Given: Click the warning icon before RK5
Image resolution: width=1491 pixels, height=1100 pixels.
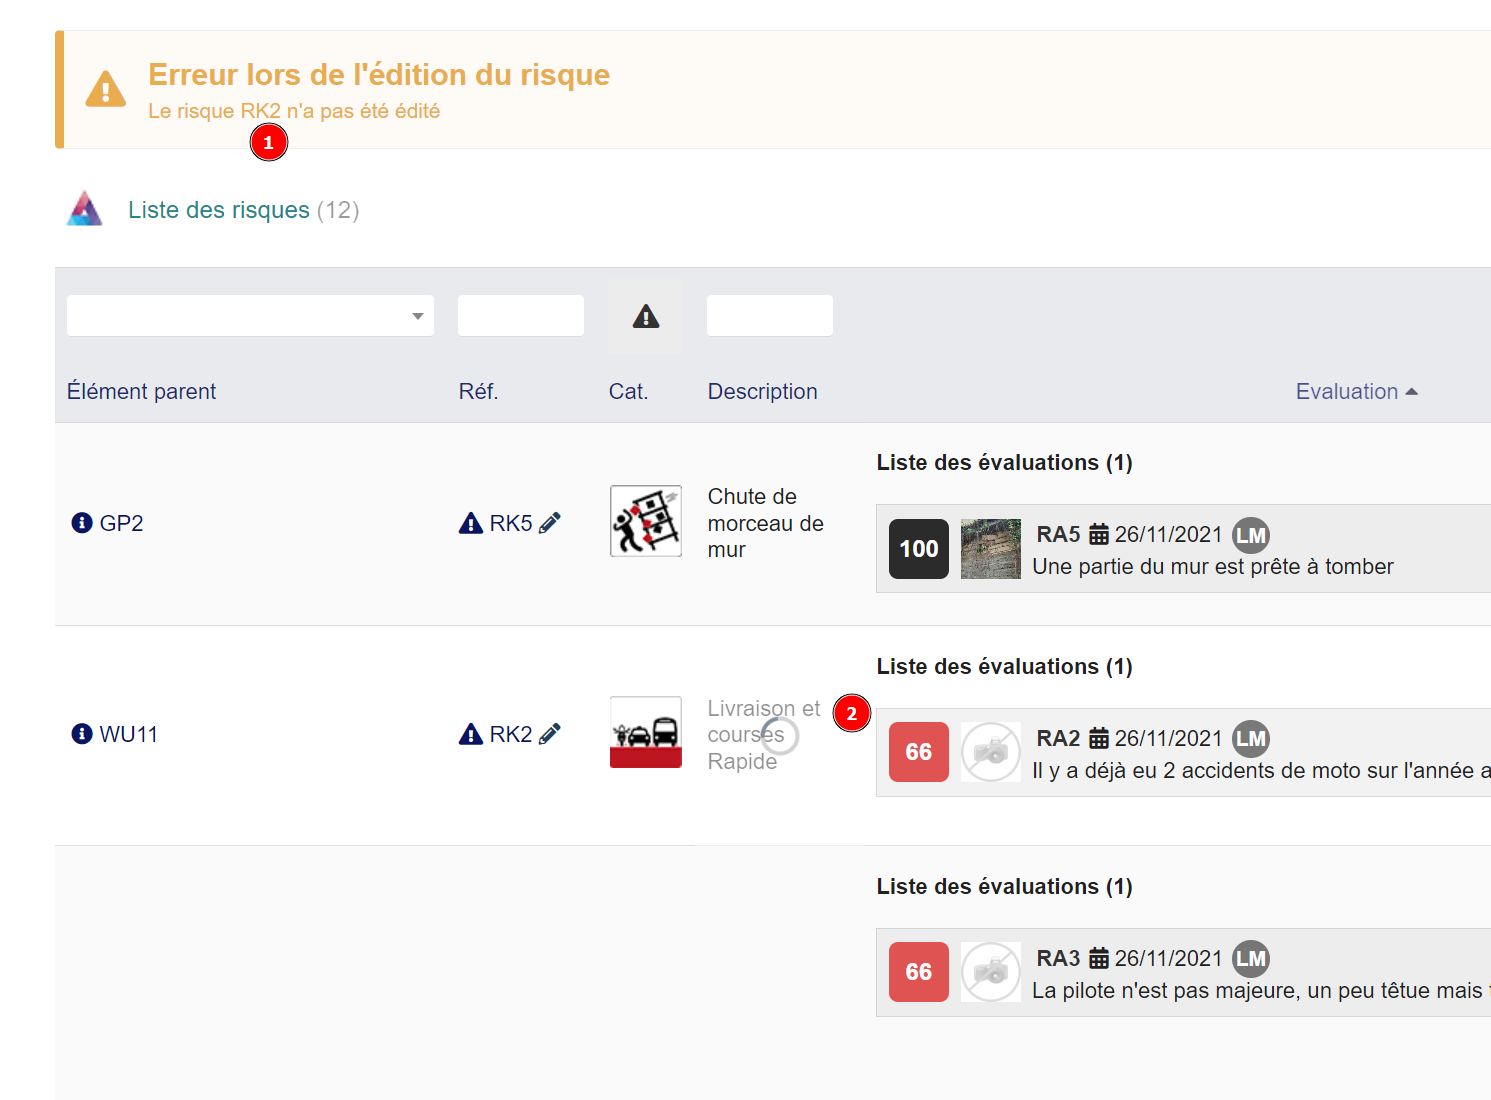Looking at the screenshot, I should click(471, 522).
